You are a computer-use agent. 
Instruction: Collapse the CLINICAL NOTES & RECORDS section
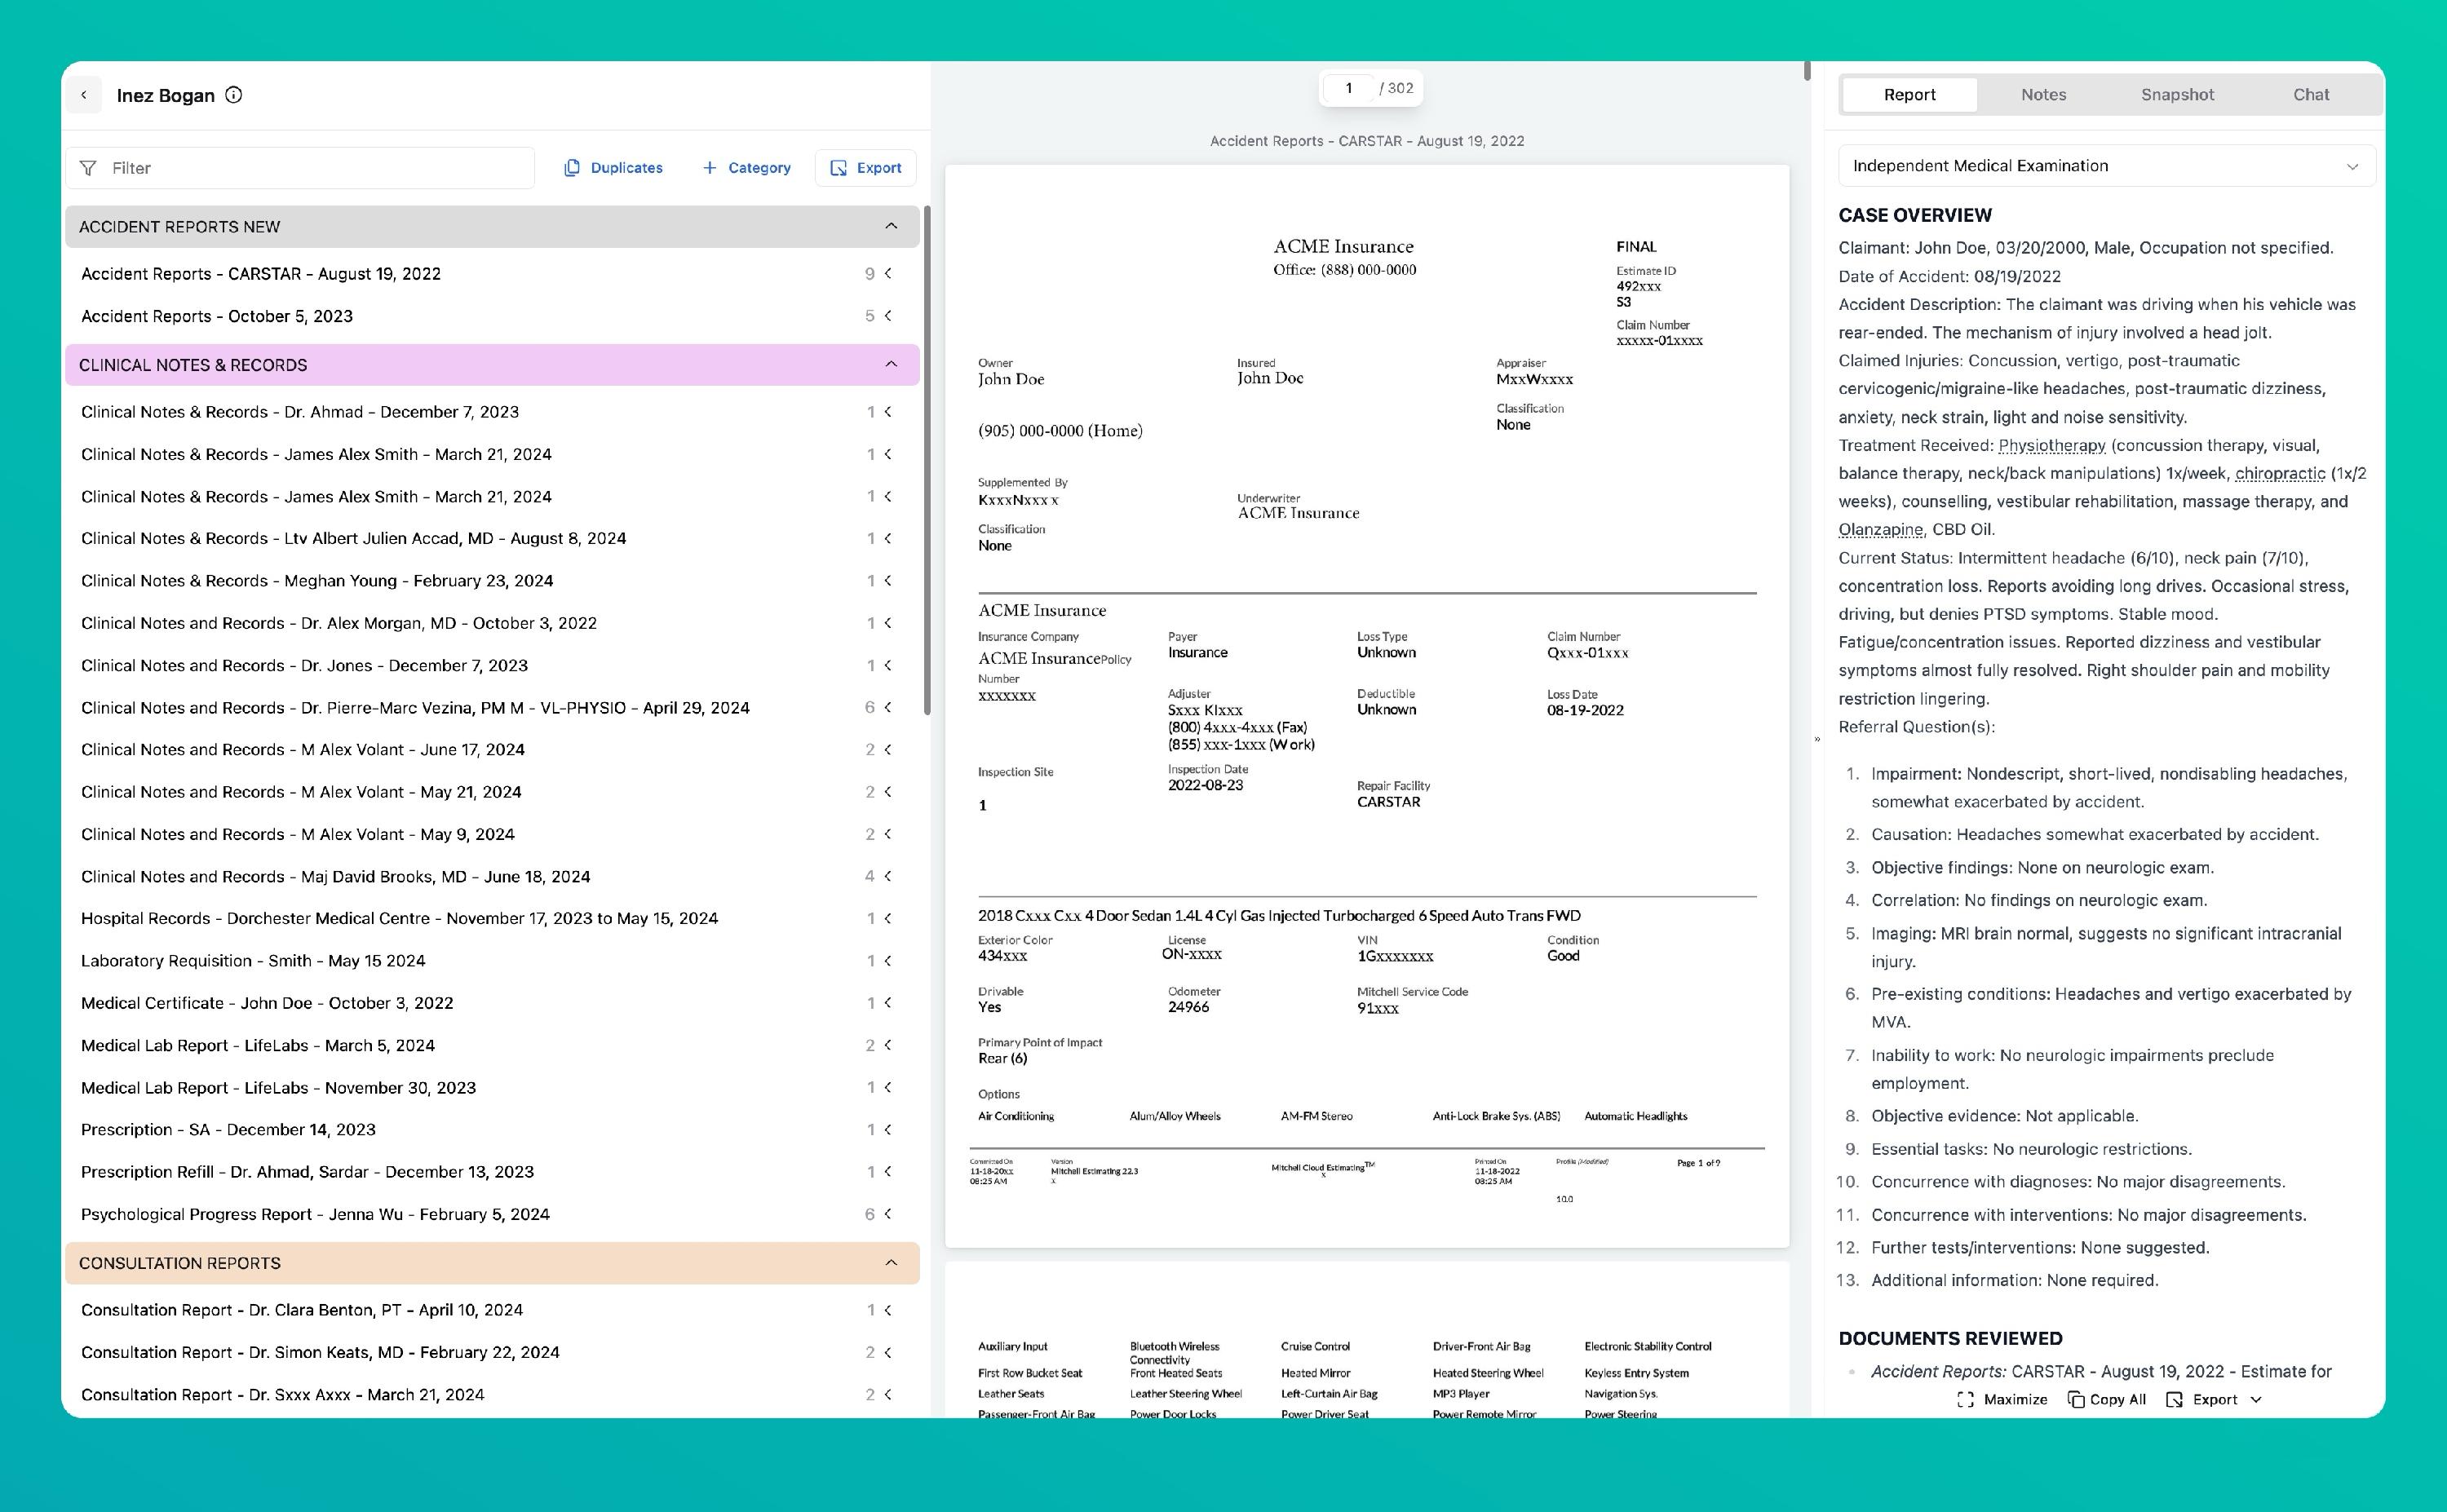tap(891, 364)
